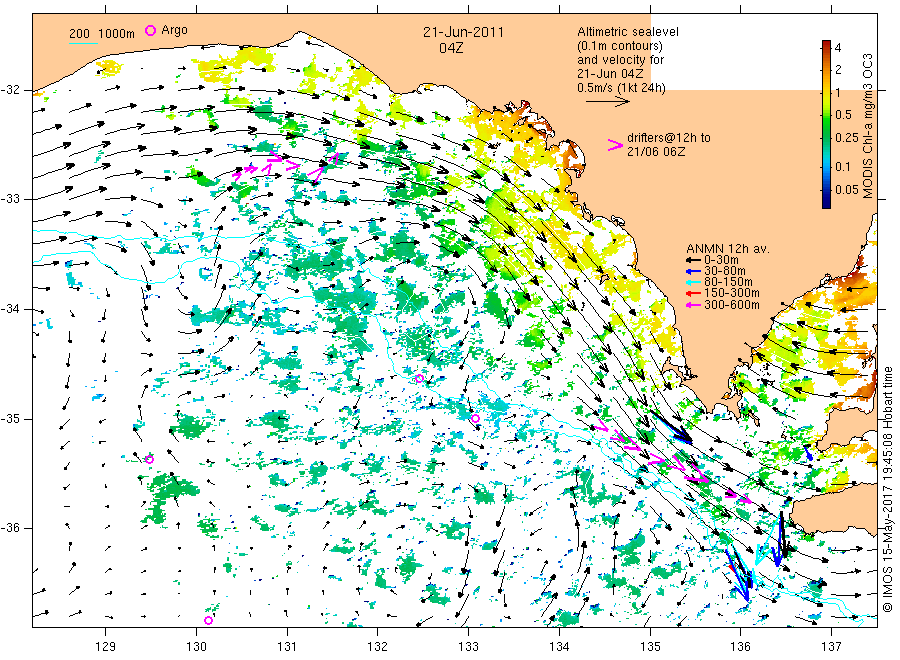Click the Argo float circle near 129.5E, 35.4S
Screen dimensions: 900x660
coord(149,459)
